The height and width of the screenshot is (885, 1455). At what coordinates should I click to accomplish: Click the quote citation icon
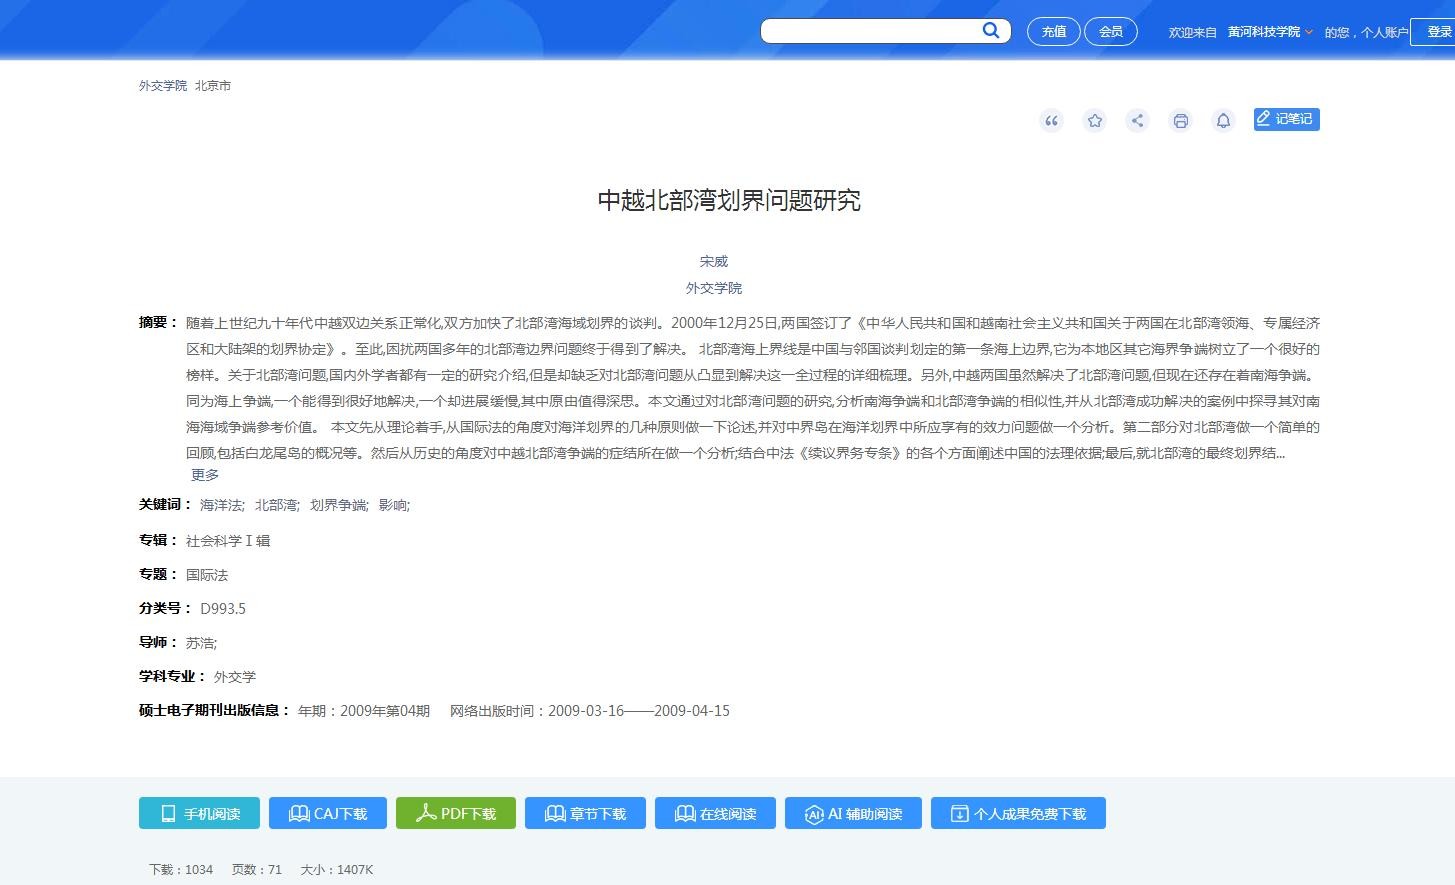point(1051,121)
